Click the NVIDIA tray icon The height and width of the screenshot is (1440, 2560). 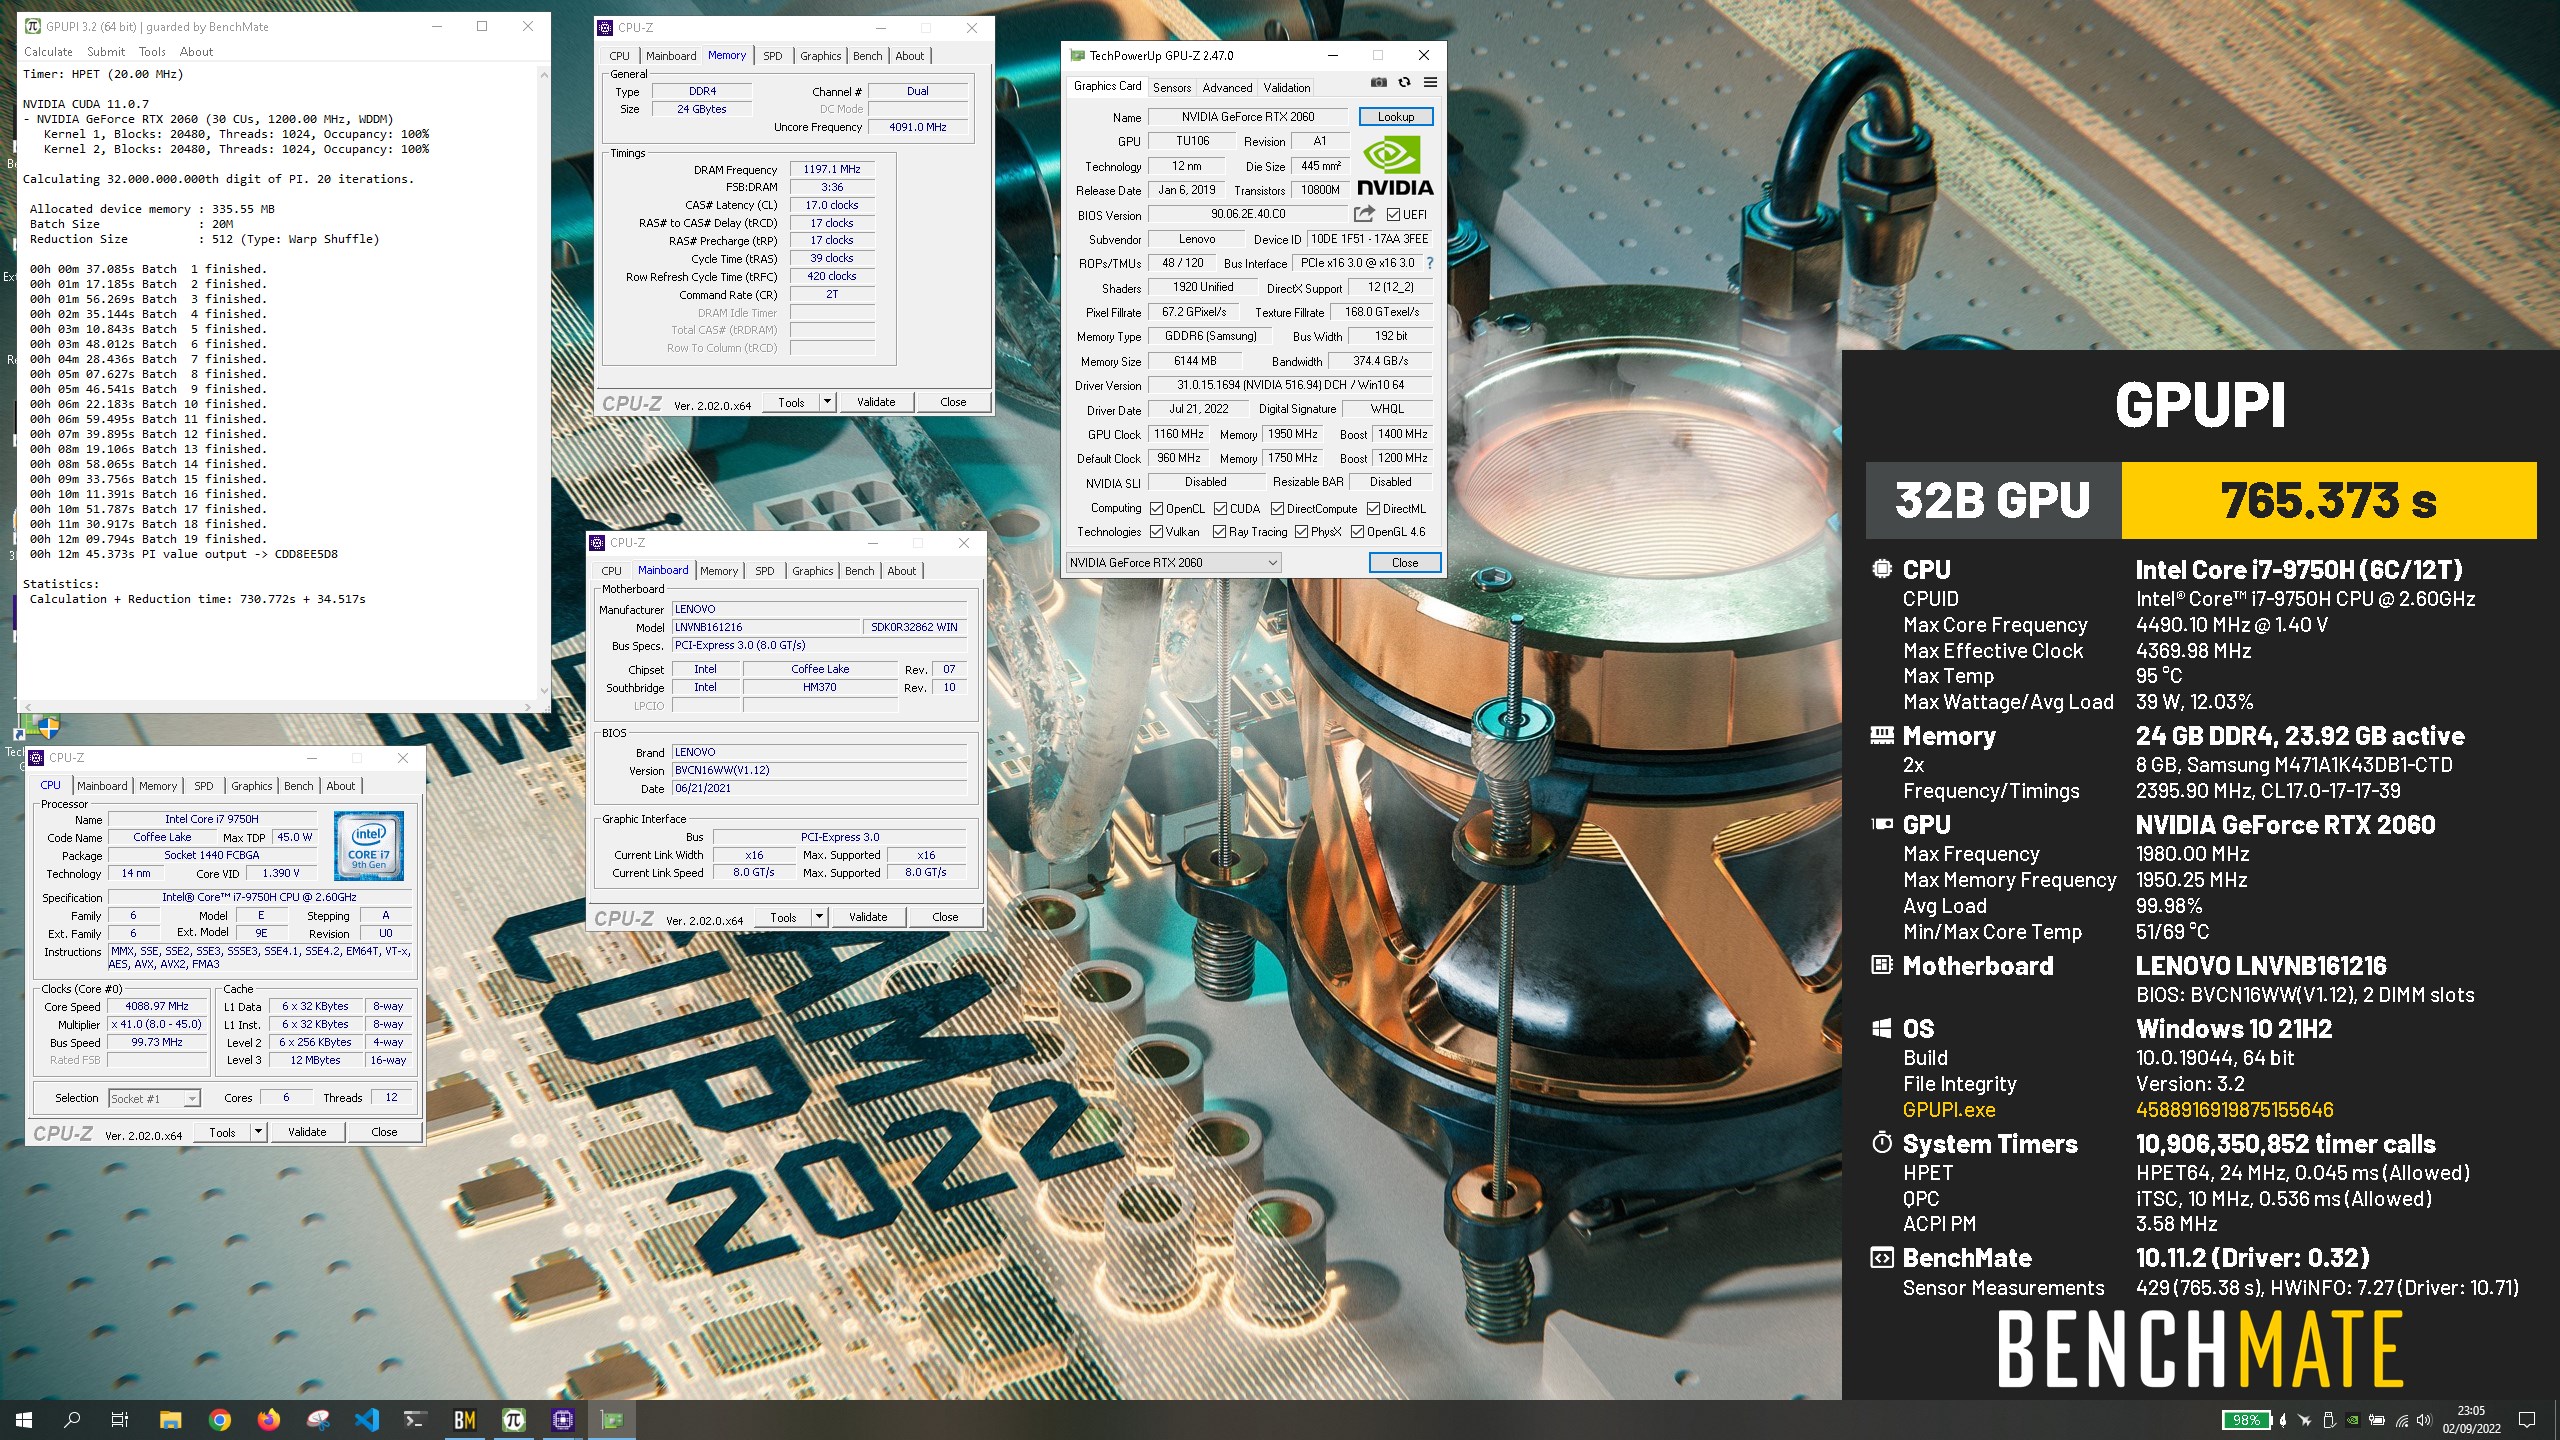(2353, 1420)
